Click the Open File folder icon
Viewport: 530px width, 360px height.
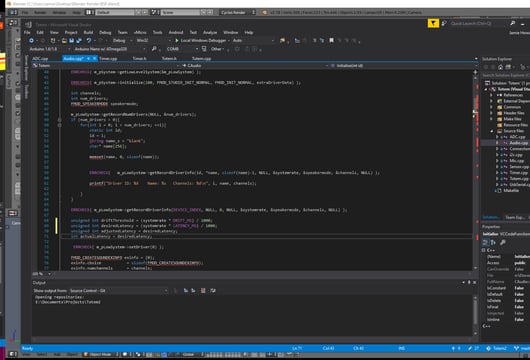pyautogui.click(x=64, y=41)
